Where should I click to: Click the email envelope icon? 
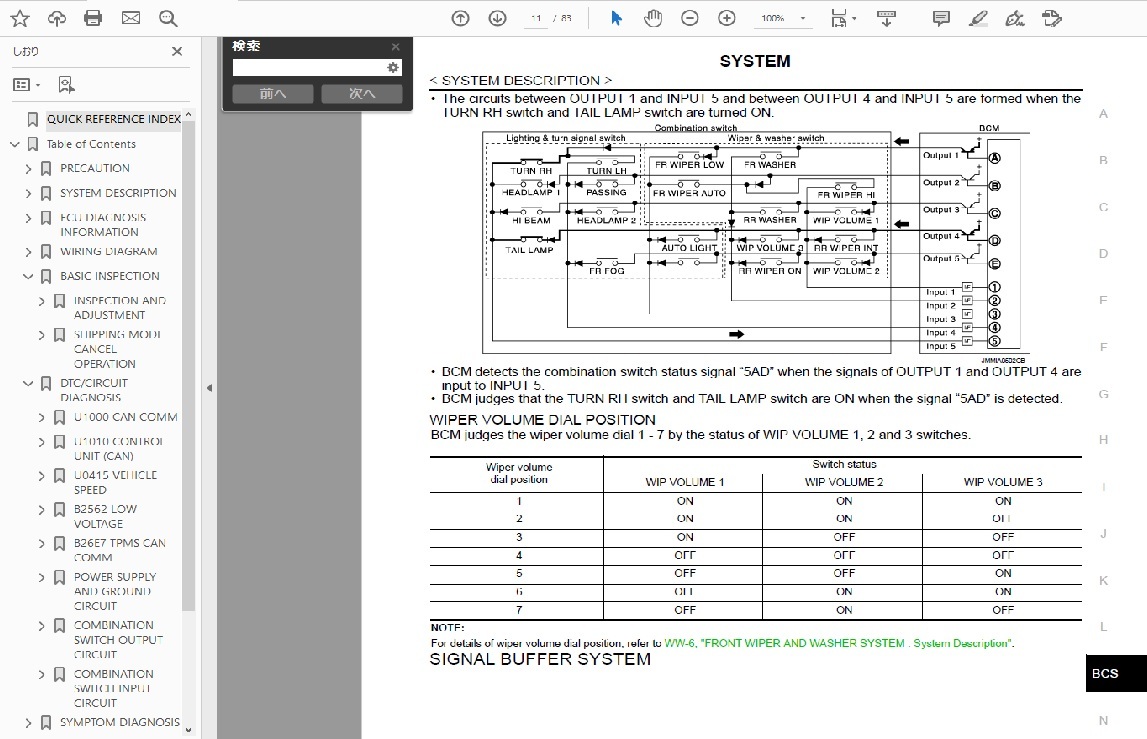click(x=131, y=18)
